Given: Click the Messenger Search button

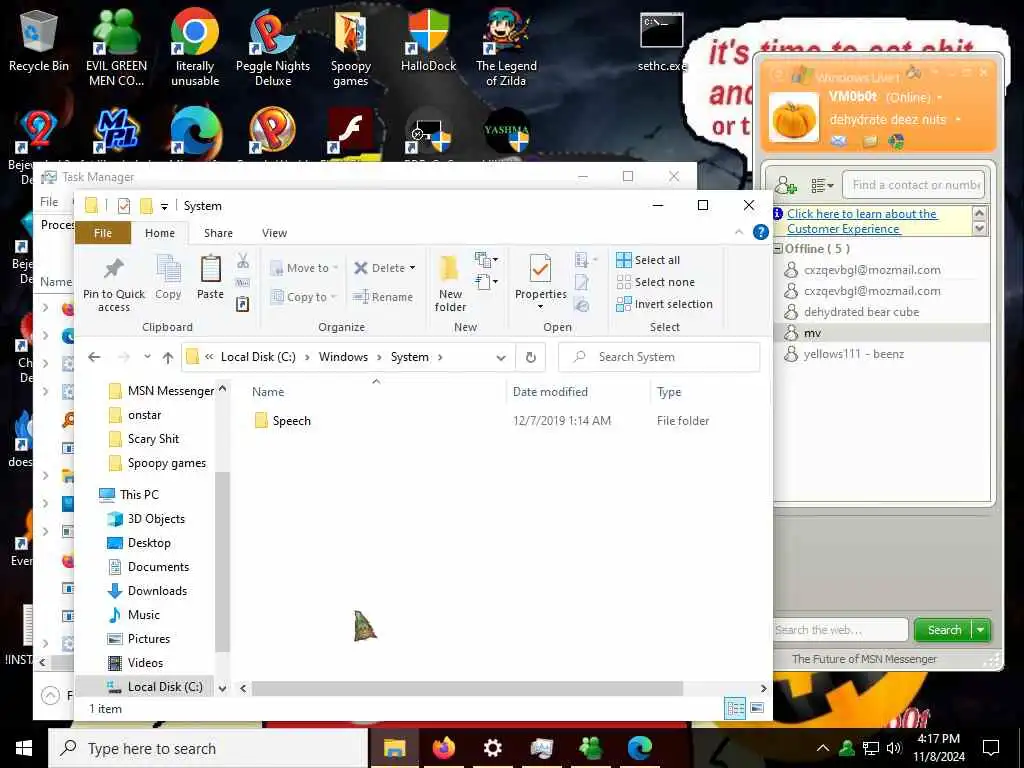Looking at the screenshot, I should coord(944,630).
